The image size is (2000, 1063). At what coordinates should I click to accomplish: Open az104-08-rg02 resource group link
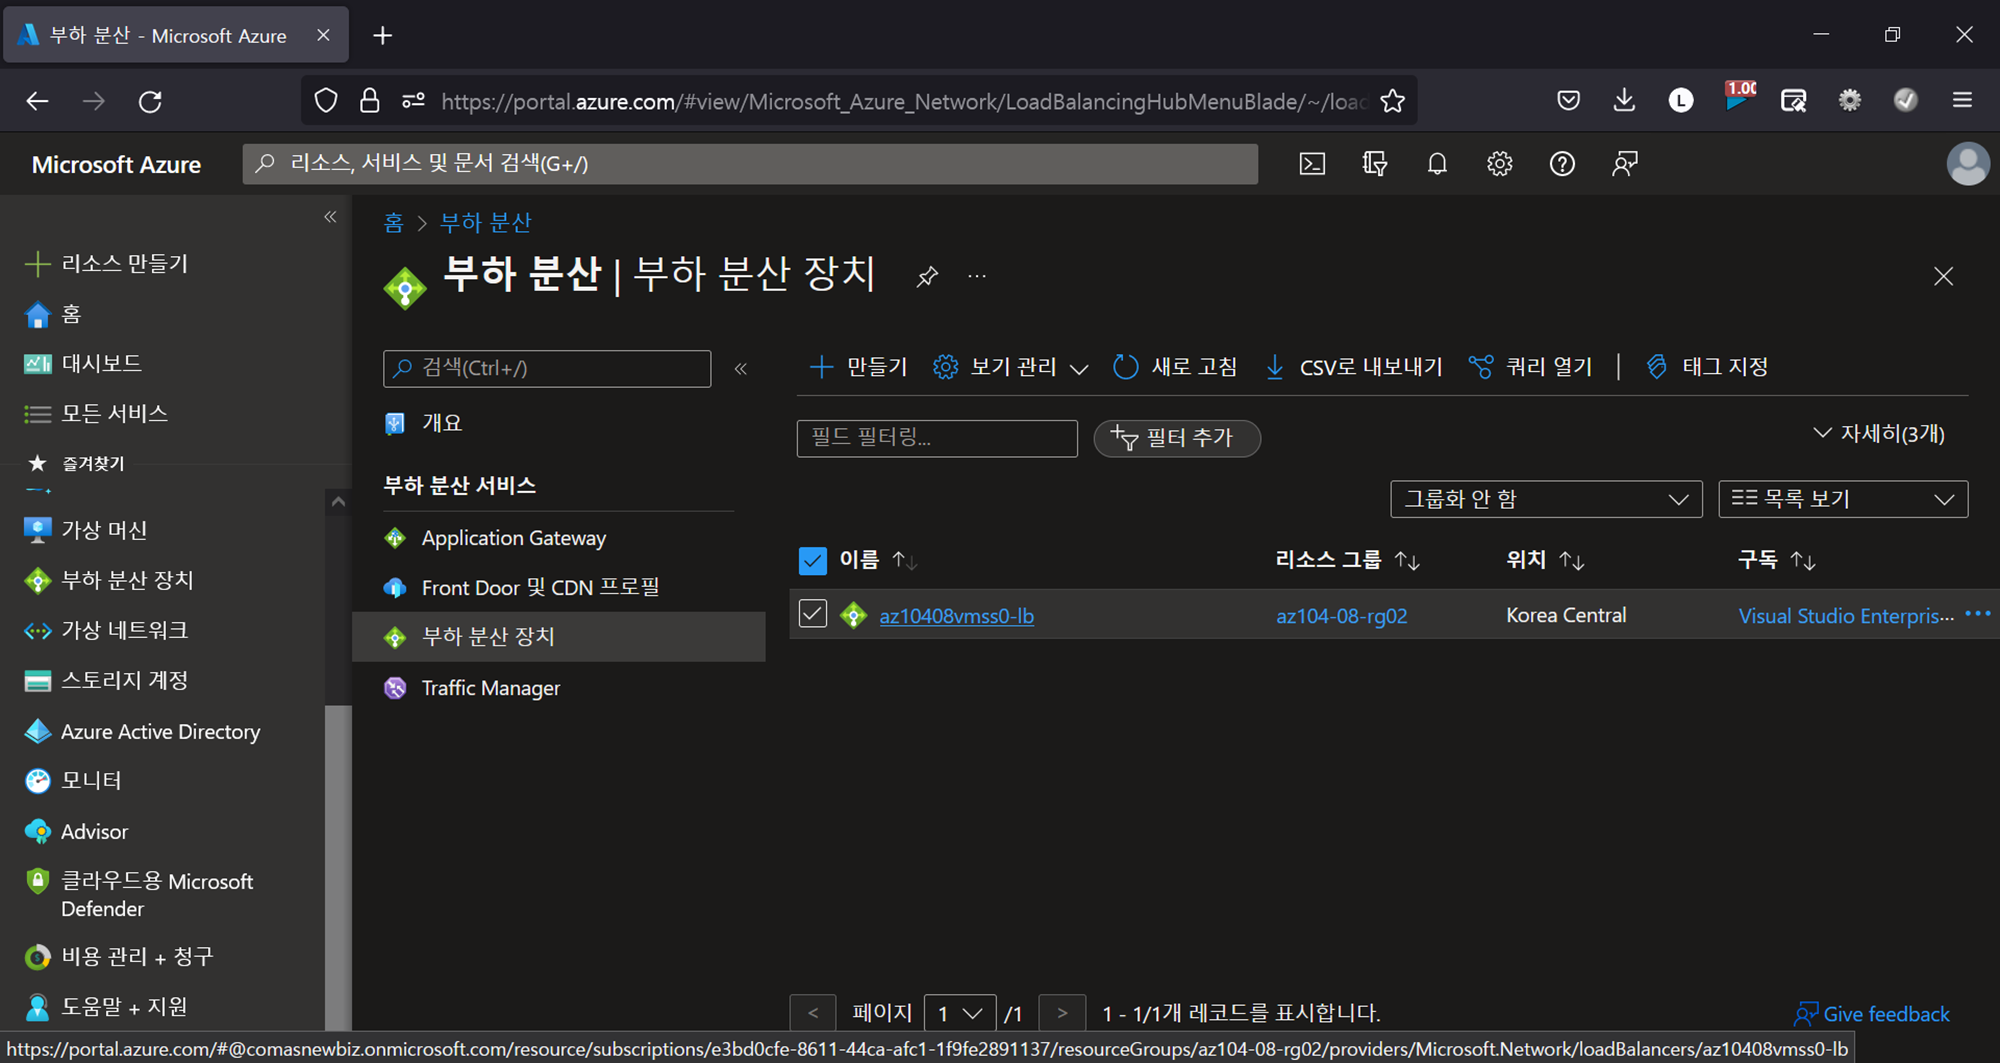click(x=1341, y=616)
